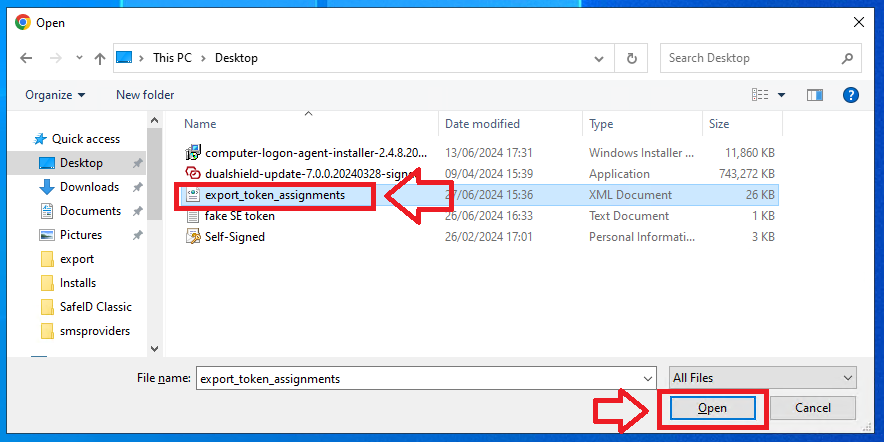Open the help question mark icon
The width and height of the screenshot is (884, 442).
coord(851,95)
